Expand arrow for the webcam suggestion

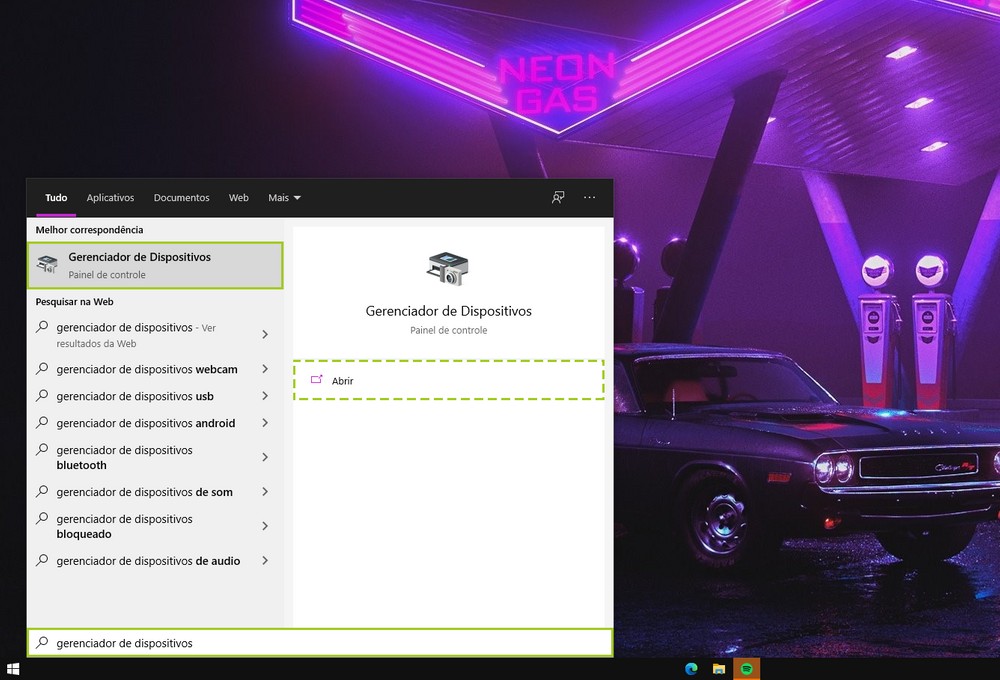coord(265,369)
